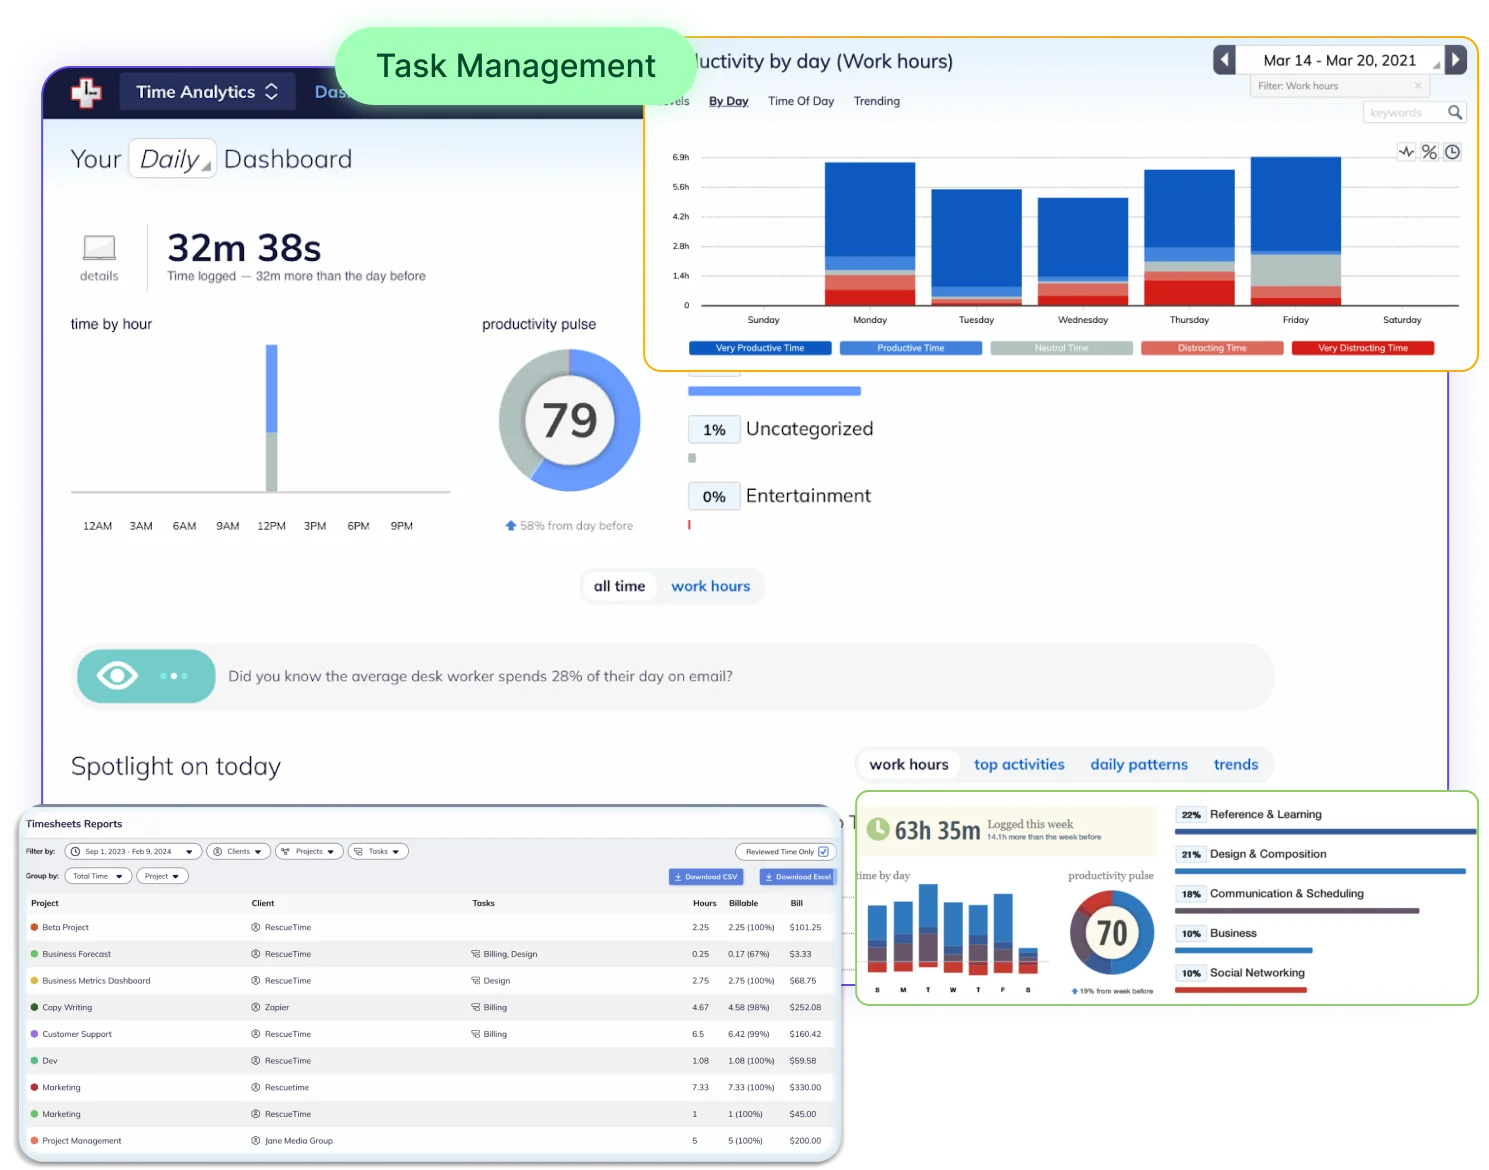Expand the Clients filter dropdown
Viewport: 1489px width, 1170px height.
pyautogui.click(x=239, y=852)
